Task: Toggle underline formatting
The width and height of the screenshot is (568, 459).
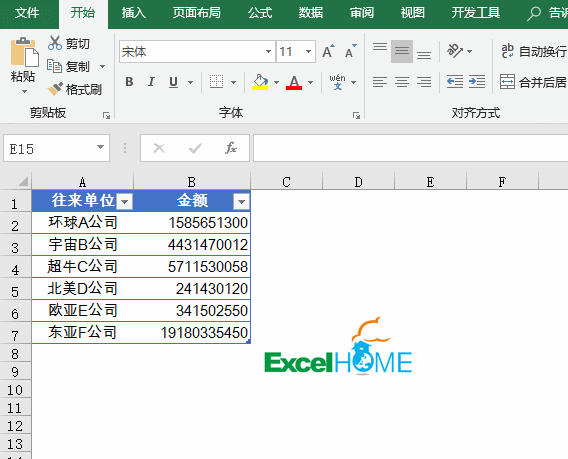Action: (174, 82)
